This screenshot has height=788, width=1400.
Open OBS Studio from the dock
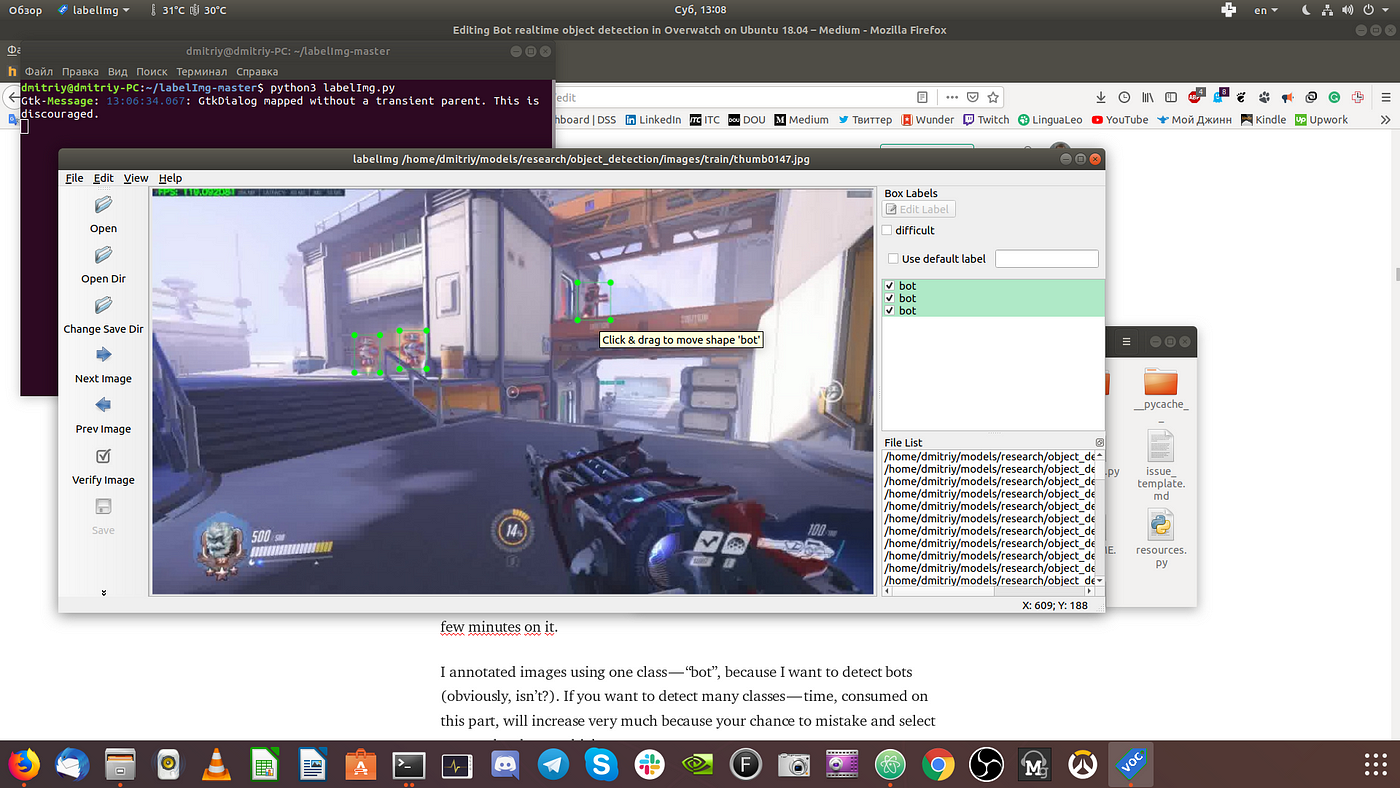click(x=986, y=765)
